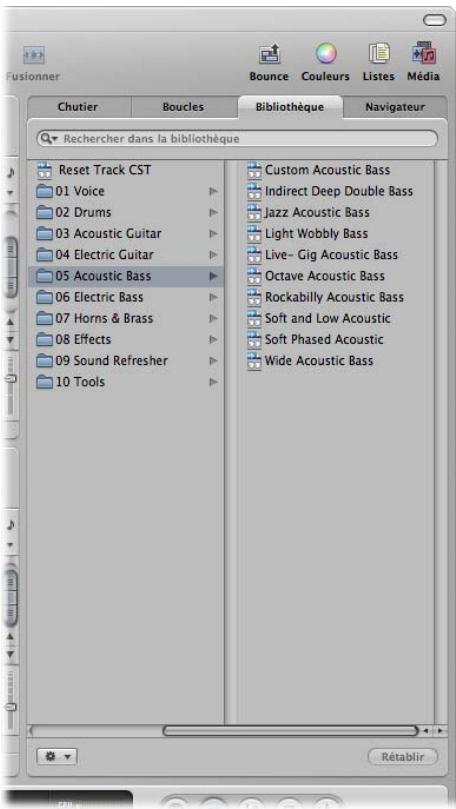Click the library horizontal scrollbar thumb
Screen dimensions: 456x809
[x=290, y=731]
